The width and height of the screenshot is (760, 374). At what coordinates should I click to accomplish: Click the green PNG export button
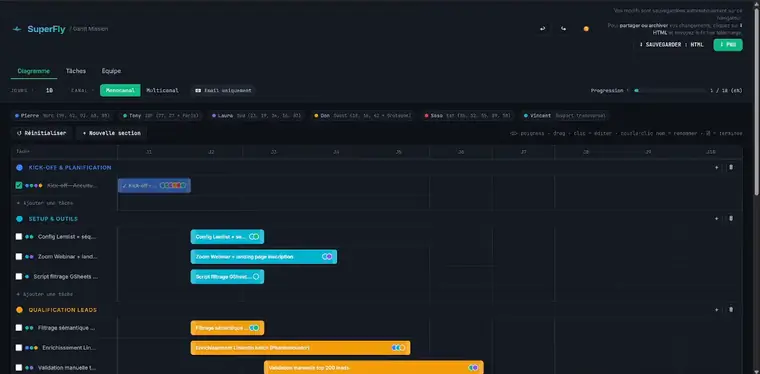coord(728,45)
